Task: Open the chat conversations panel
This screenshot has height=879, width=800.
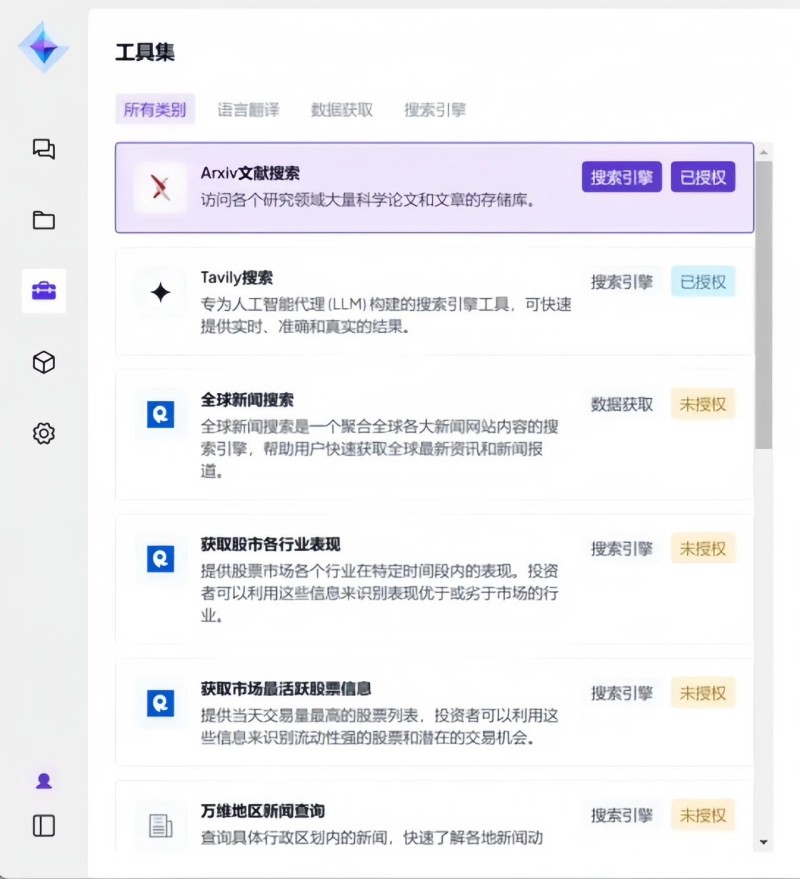Action: pos(43,149)
